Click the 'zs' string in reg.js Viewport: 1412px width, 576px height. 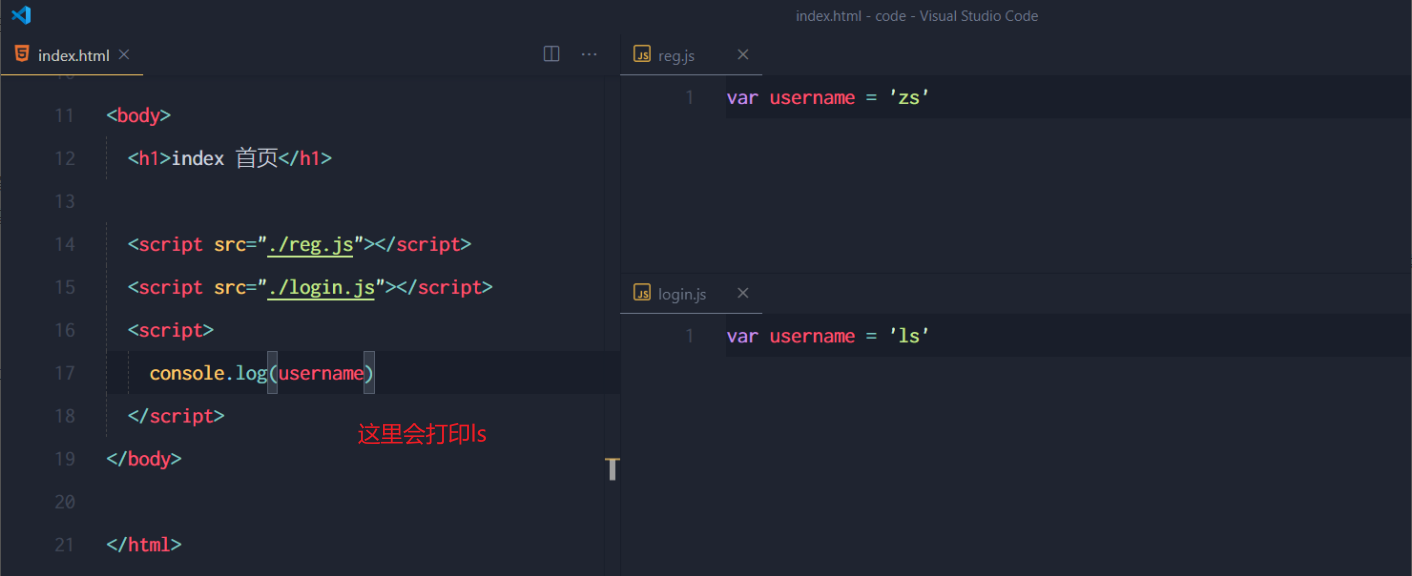pos(910,98)
